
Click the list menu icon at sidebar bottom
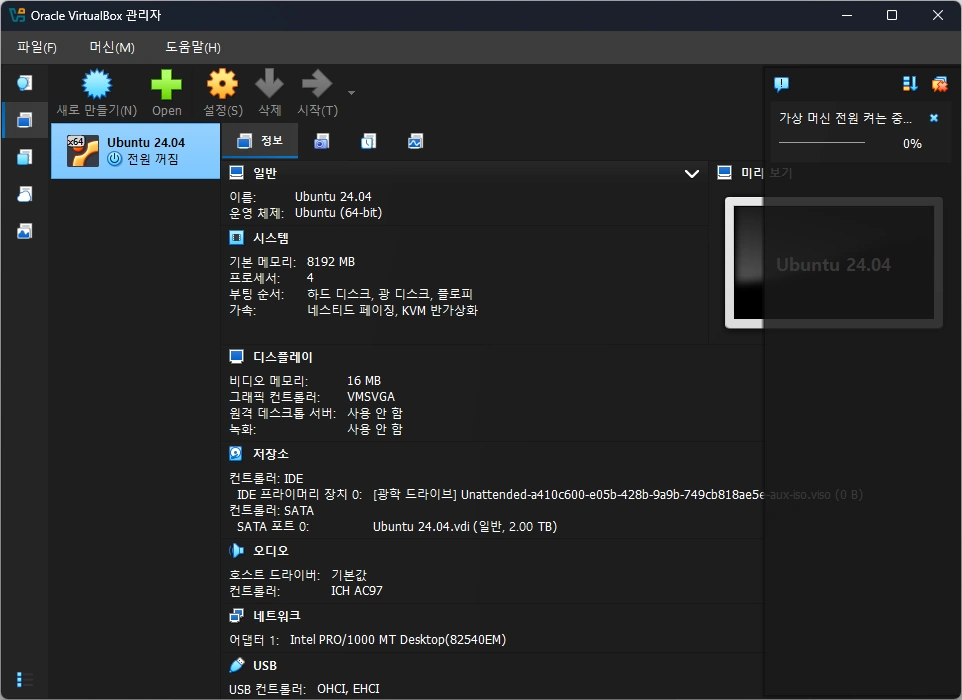click(24, 679)
